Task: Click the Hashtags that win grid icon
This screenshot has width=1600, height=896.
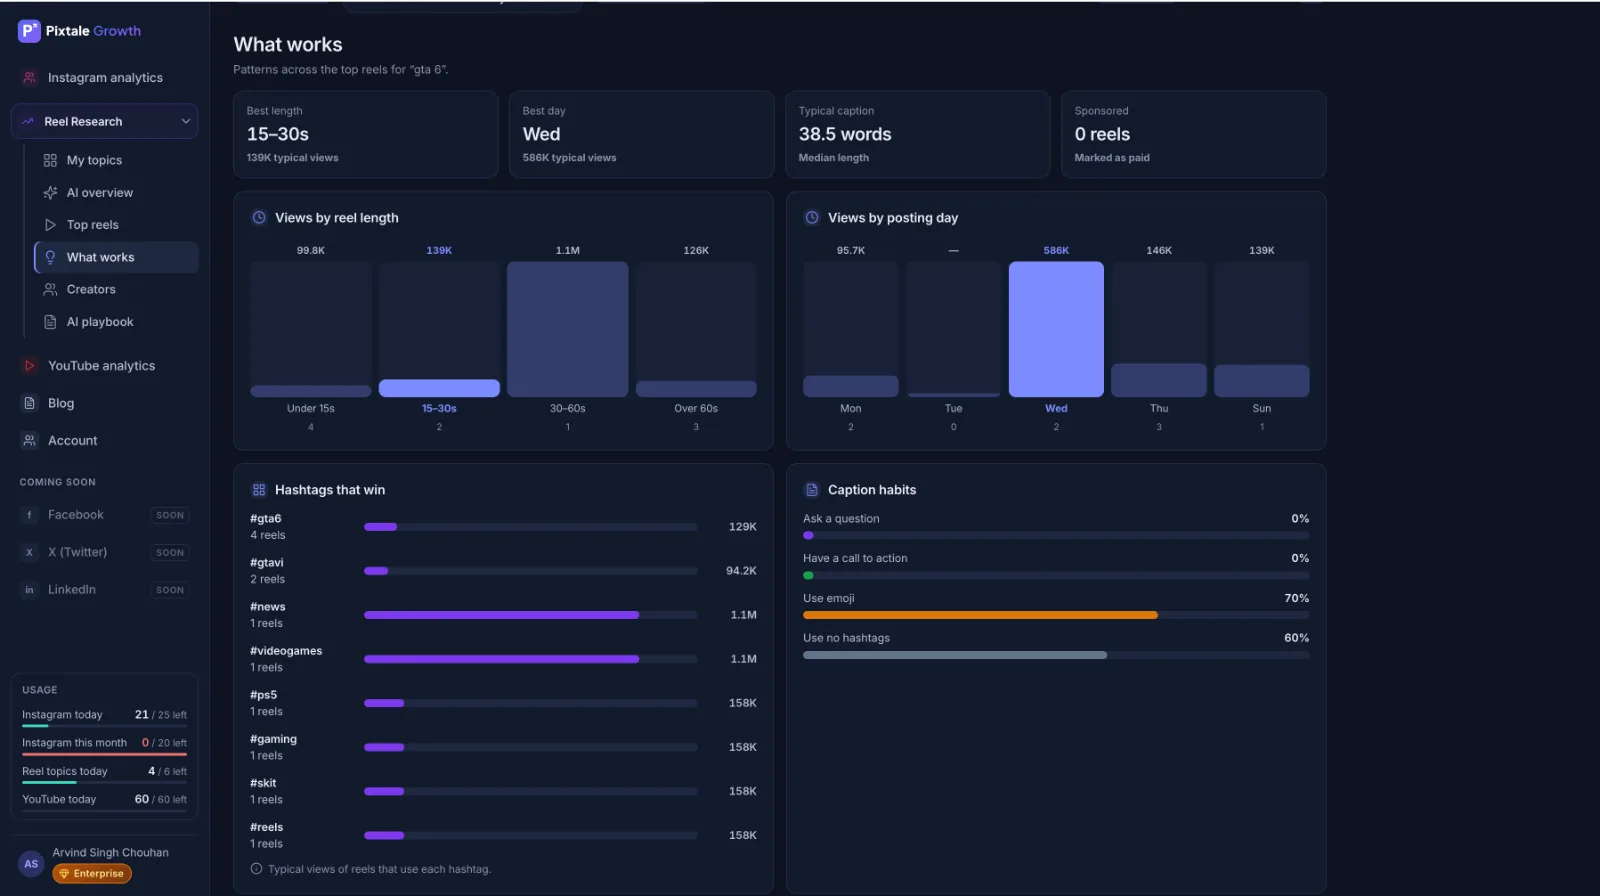Action: (259, 490)
